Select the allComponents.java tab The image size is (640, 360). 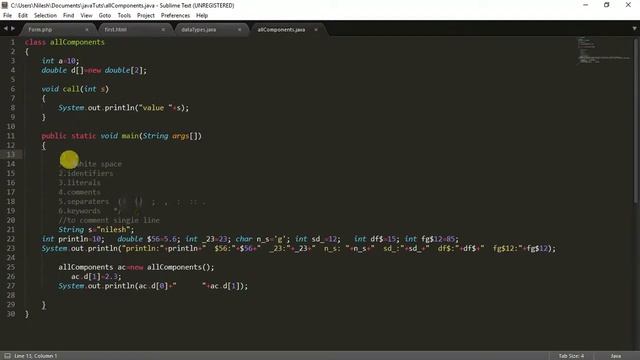click(x=286, y=29)
